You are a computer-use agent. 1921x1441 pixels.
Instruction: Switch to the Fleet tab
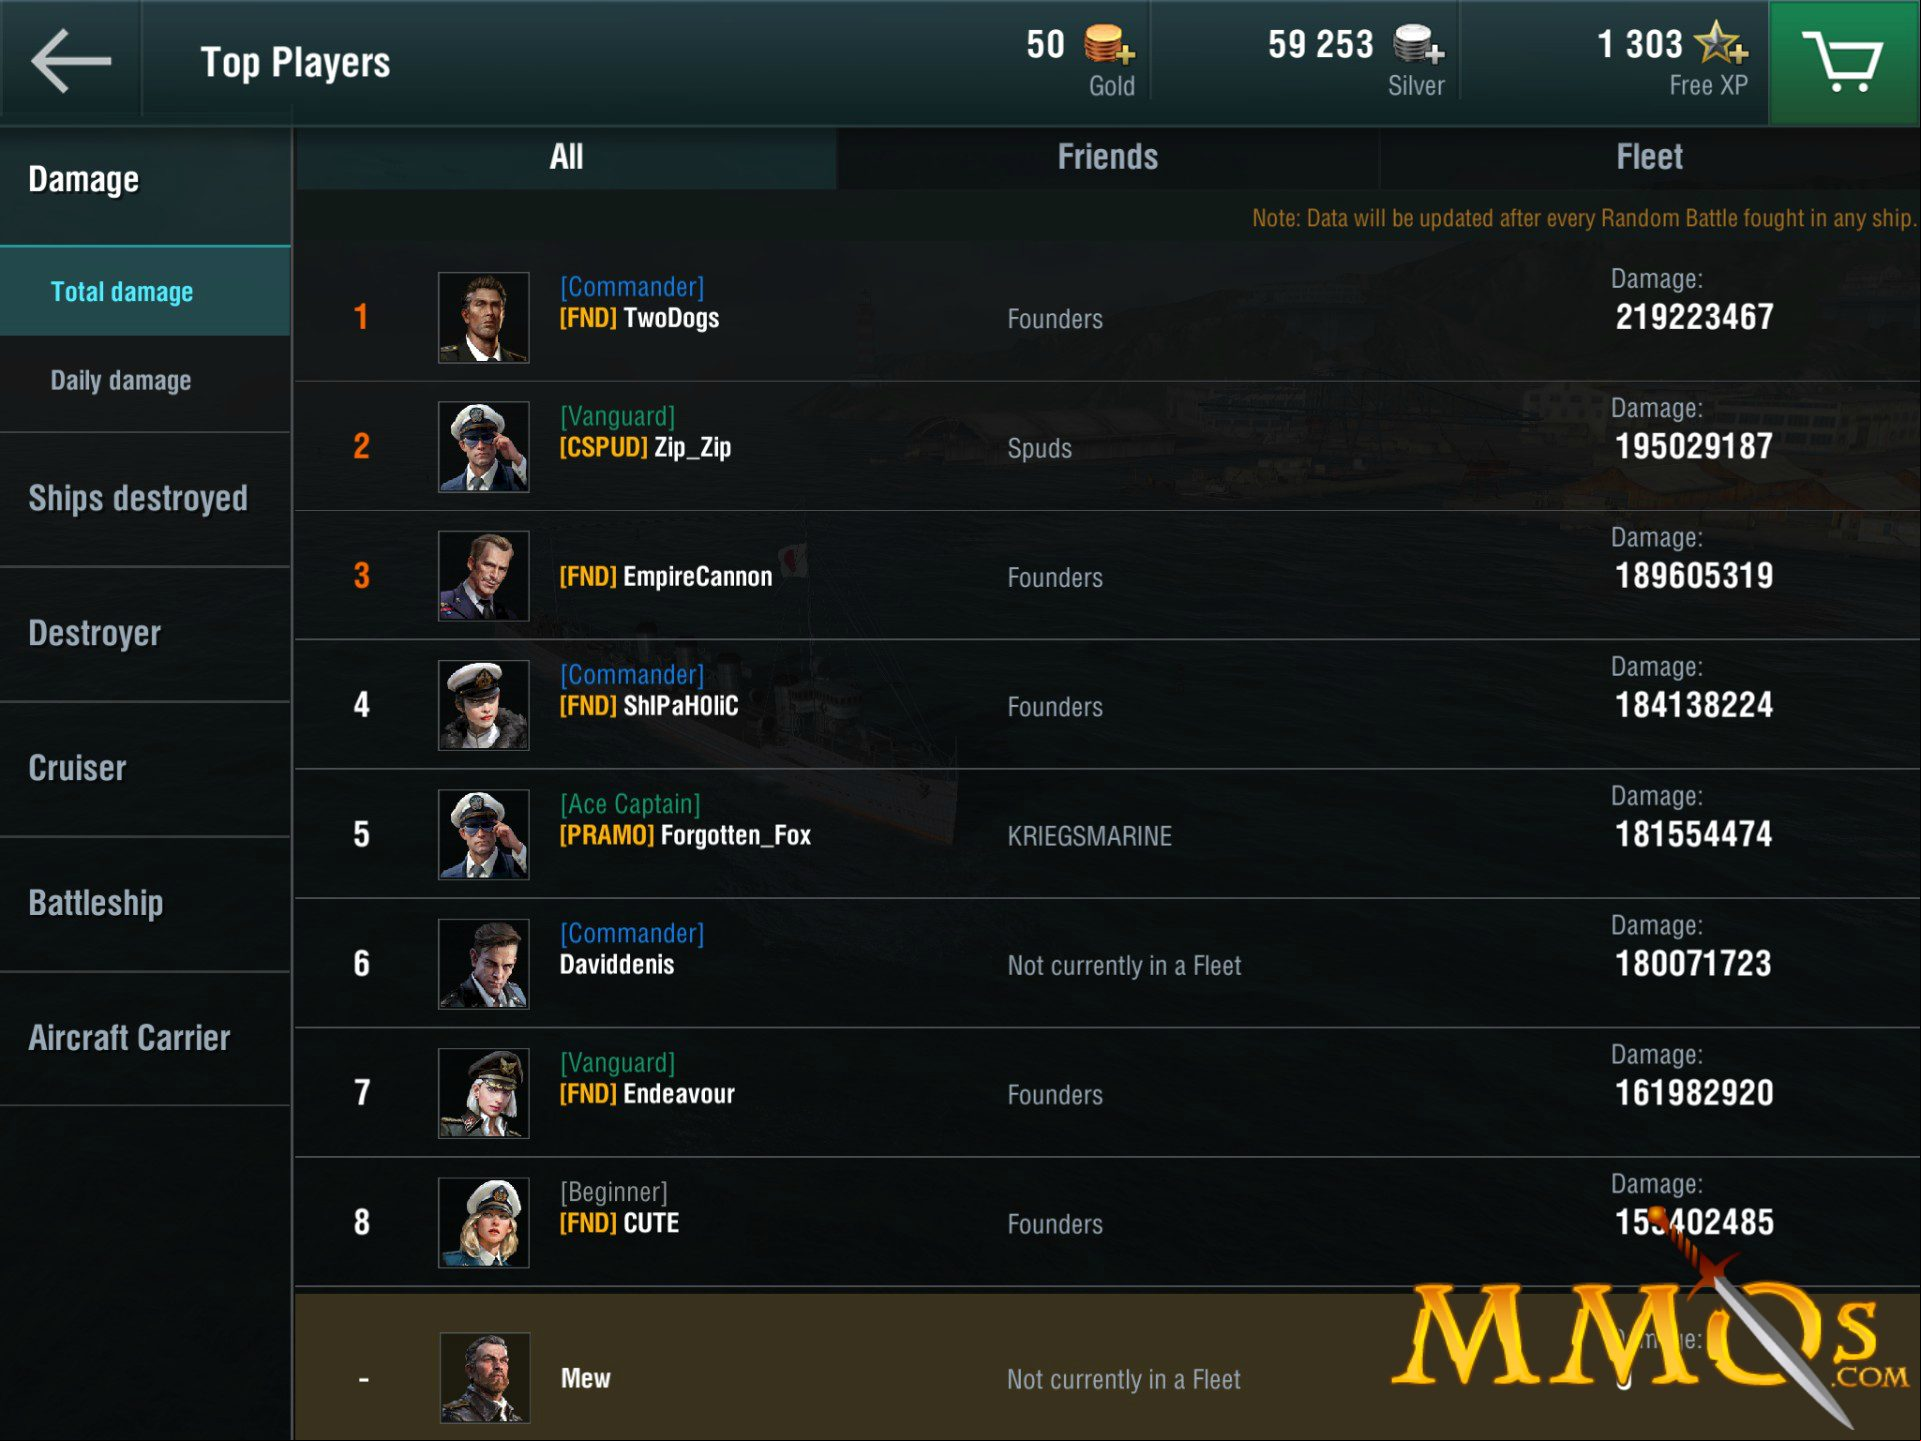coord(1650,158)
